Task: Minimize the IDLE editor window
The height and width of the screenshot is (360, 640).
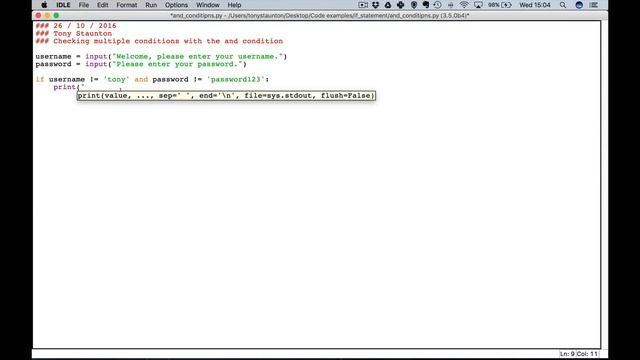Action: pos(47,16)
